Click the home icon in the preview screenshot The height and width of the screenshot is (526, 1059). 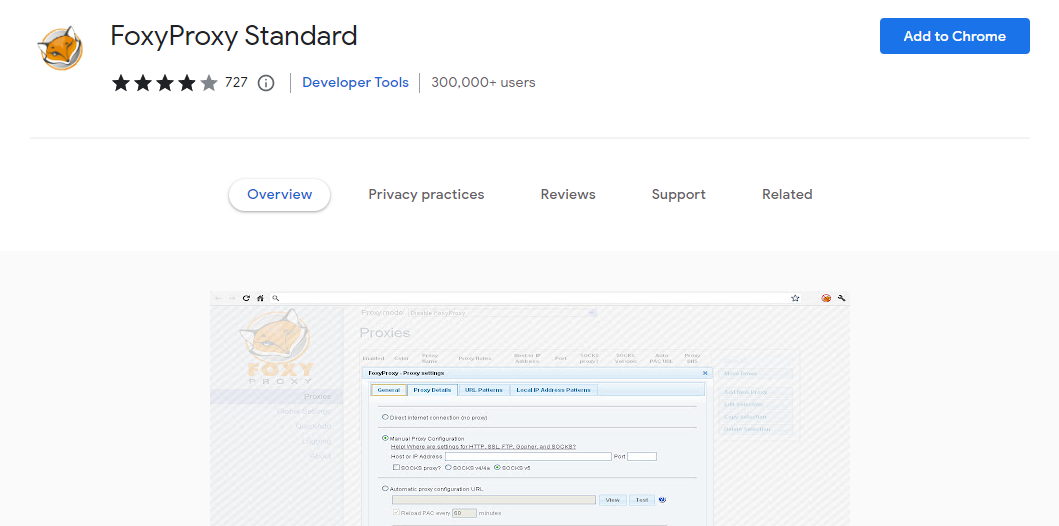260,298
